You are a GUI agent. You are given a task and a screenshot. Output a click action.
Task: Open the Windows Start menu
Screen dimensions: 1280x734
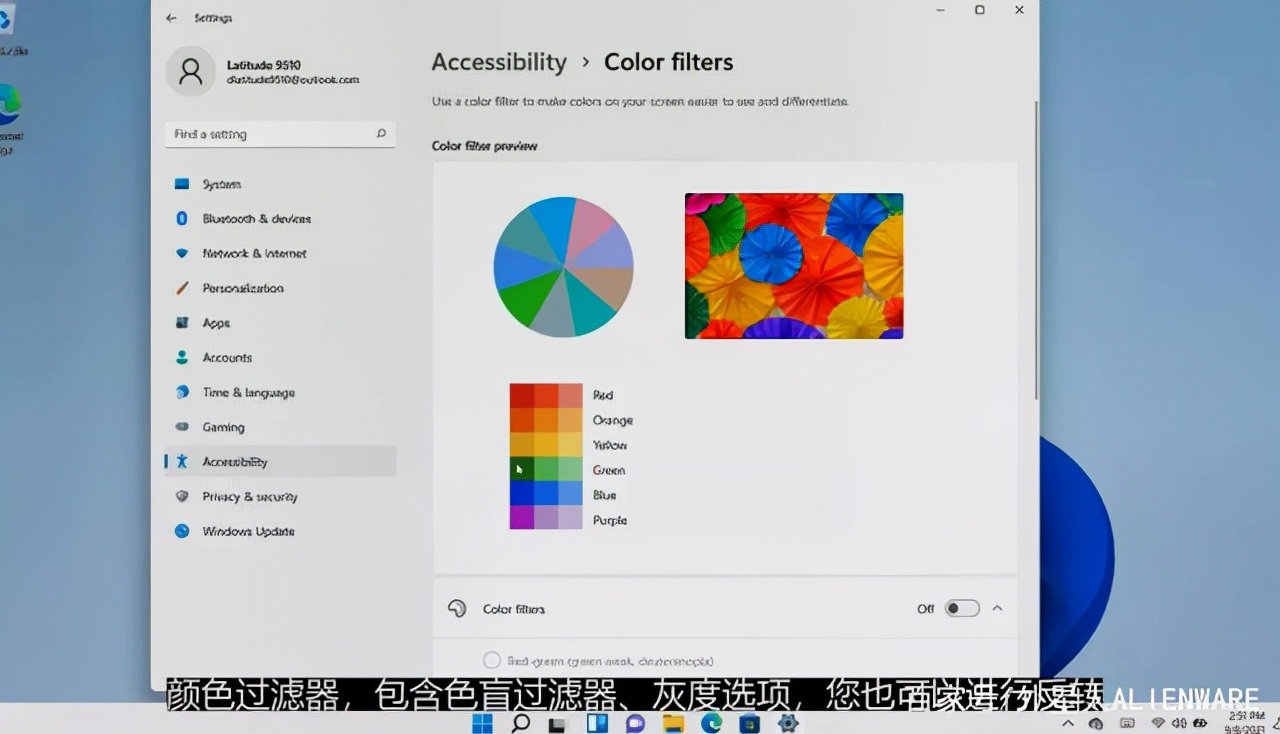point(482,723)
